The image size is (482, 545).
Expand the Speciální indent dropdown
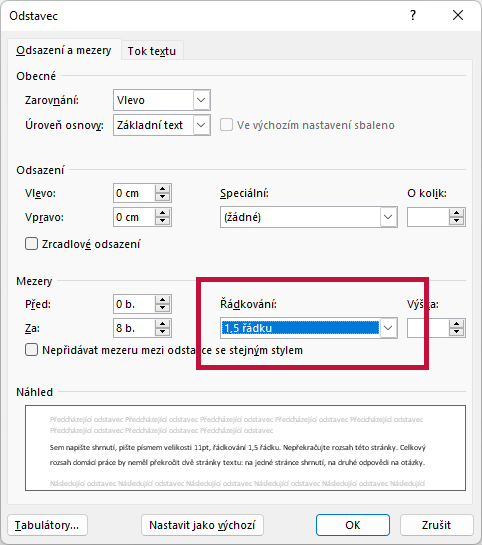388,217
